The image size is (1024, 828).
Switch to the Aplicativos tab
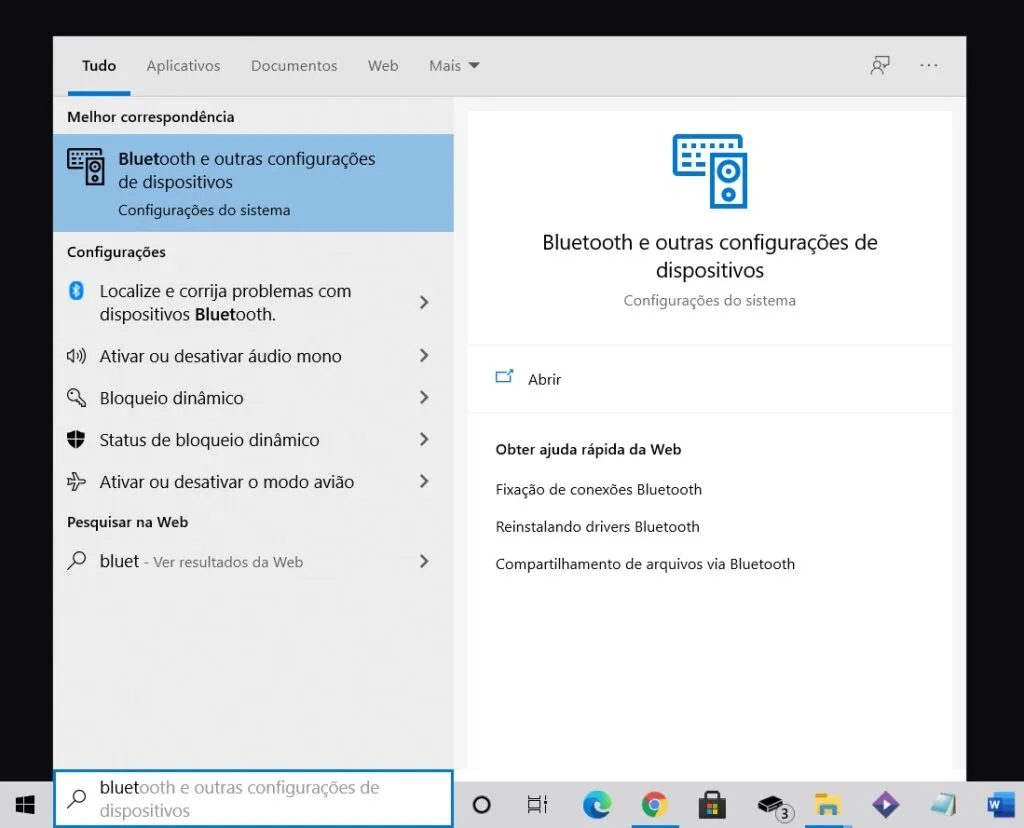[184, 65]
